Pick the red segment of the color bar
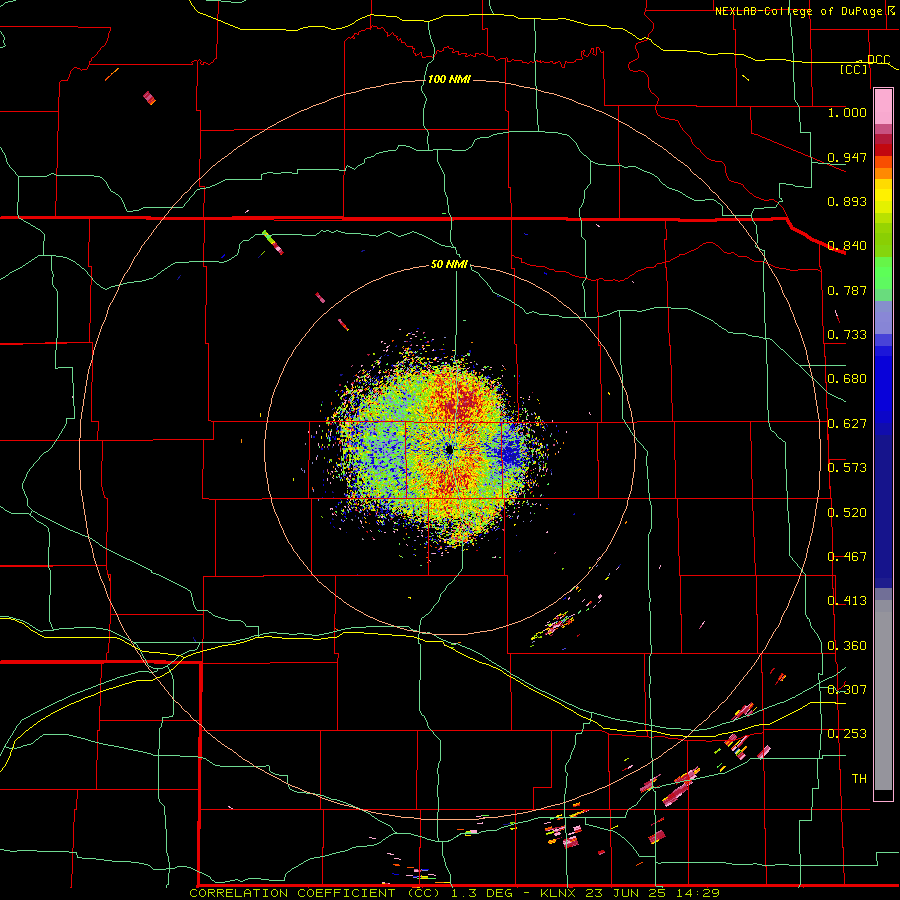The height and width of the screenshot is (900, 900). click(883, 150)
